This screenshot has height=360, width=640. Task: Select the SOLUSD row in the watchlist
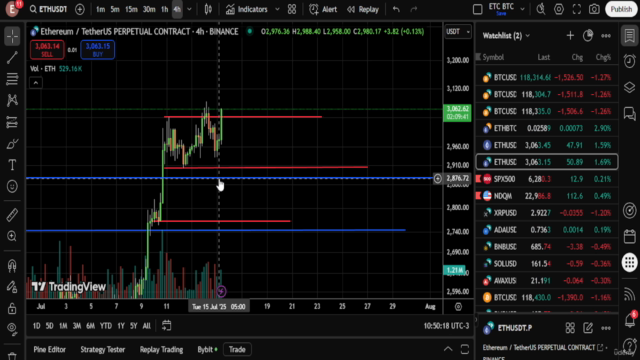coord(547,264)
